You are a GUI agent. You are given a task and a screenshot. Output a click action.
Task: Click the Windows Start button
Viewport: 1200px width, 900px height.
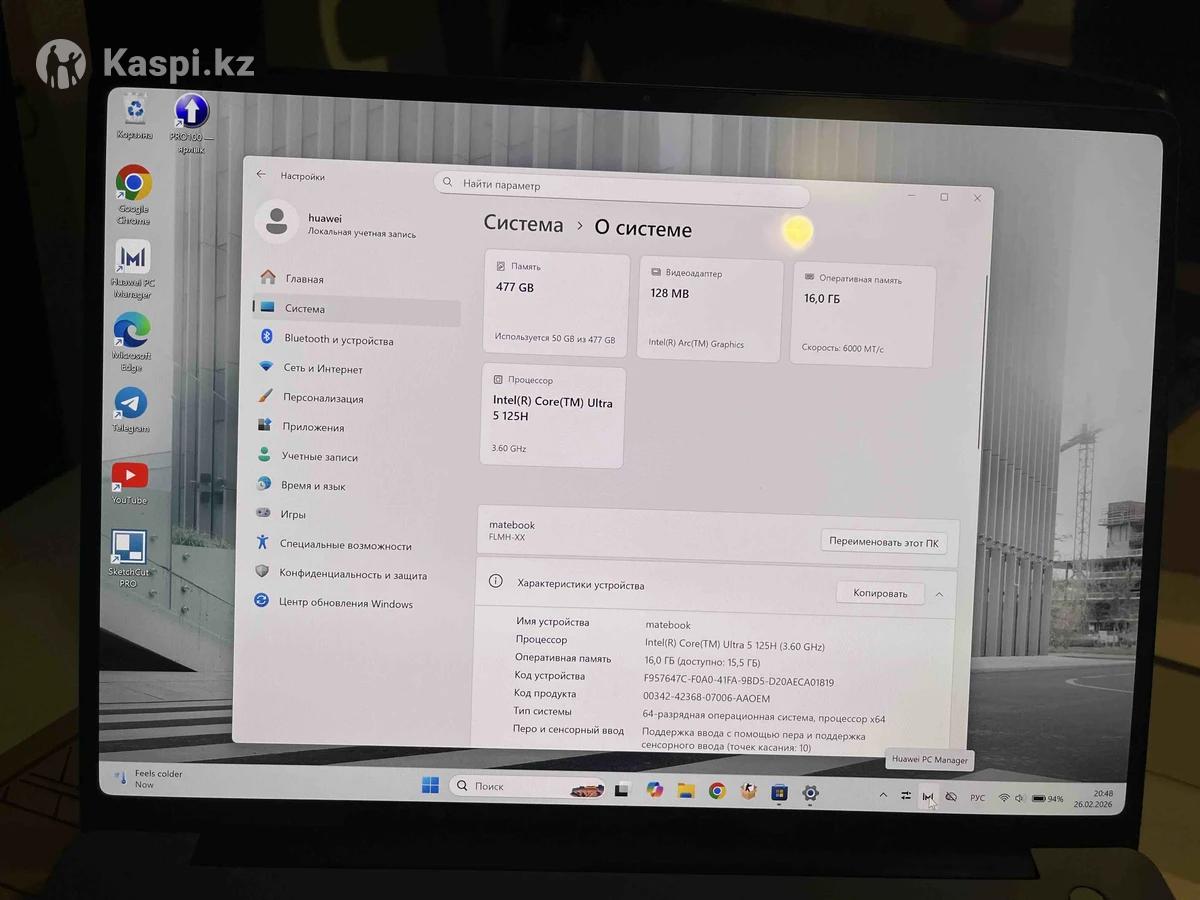coord(430,785)
